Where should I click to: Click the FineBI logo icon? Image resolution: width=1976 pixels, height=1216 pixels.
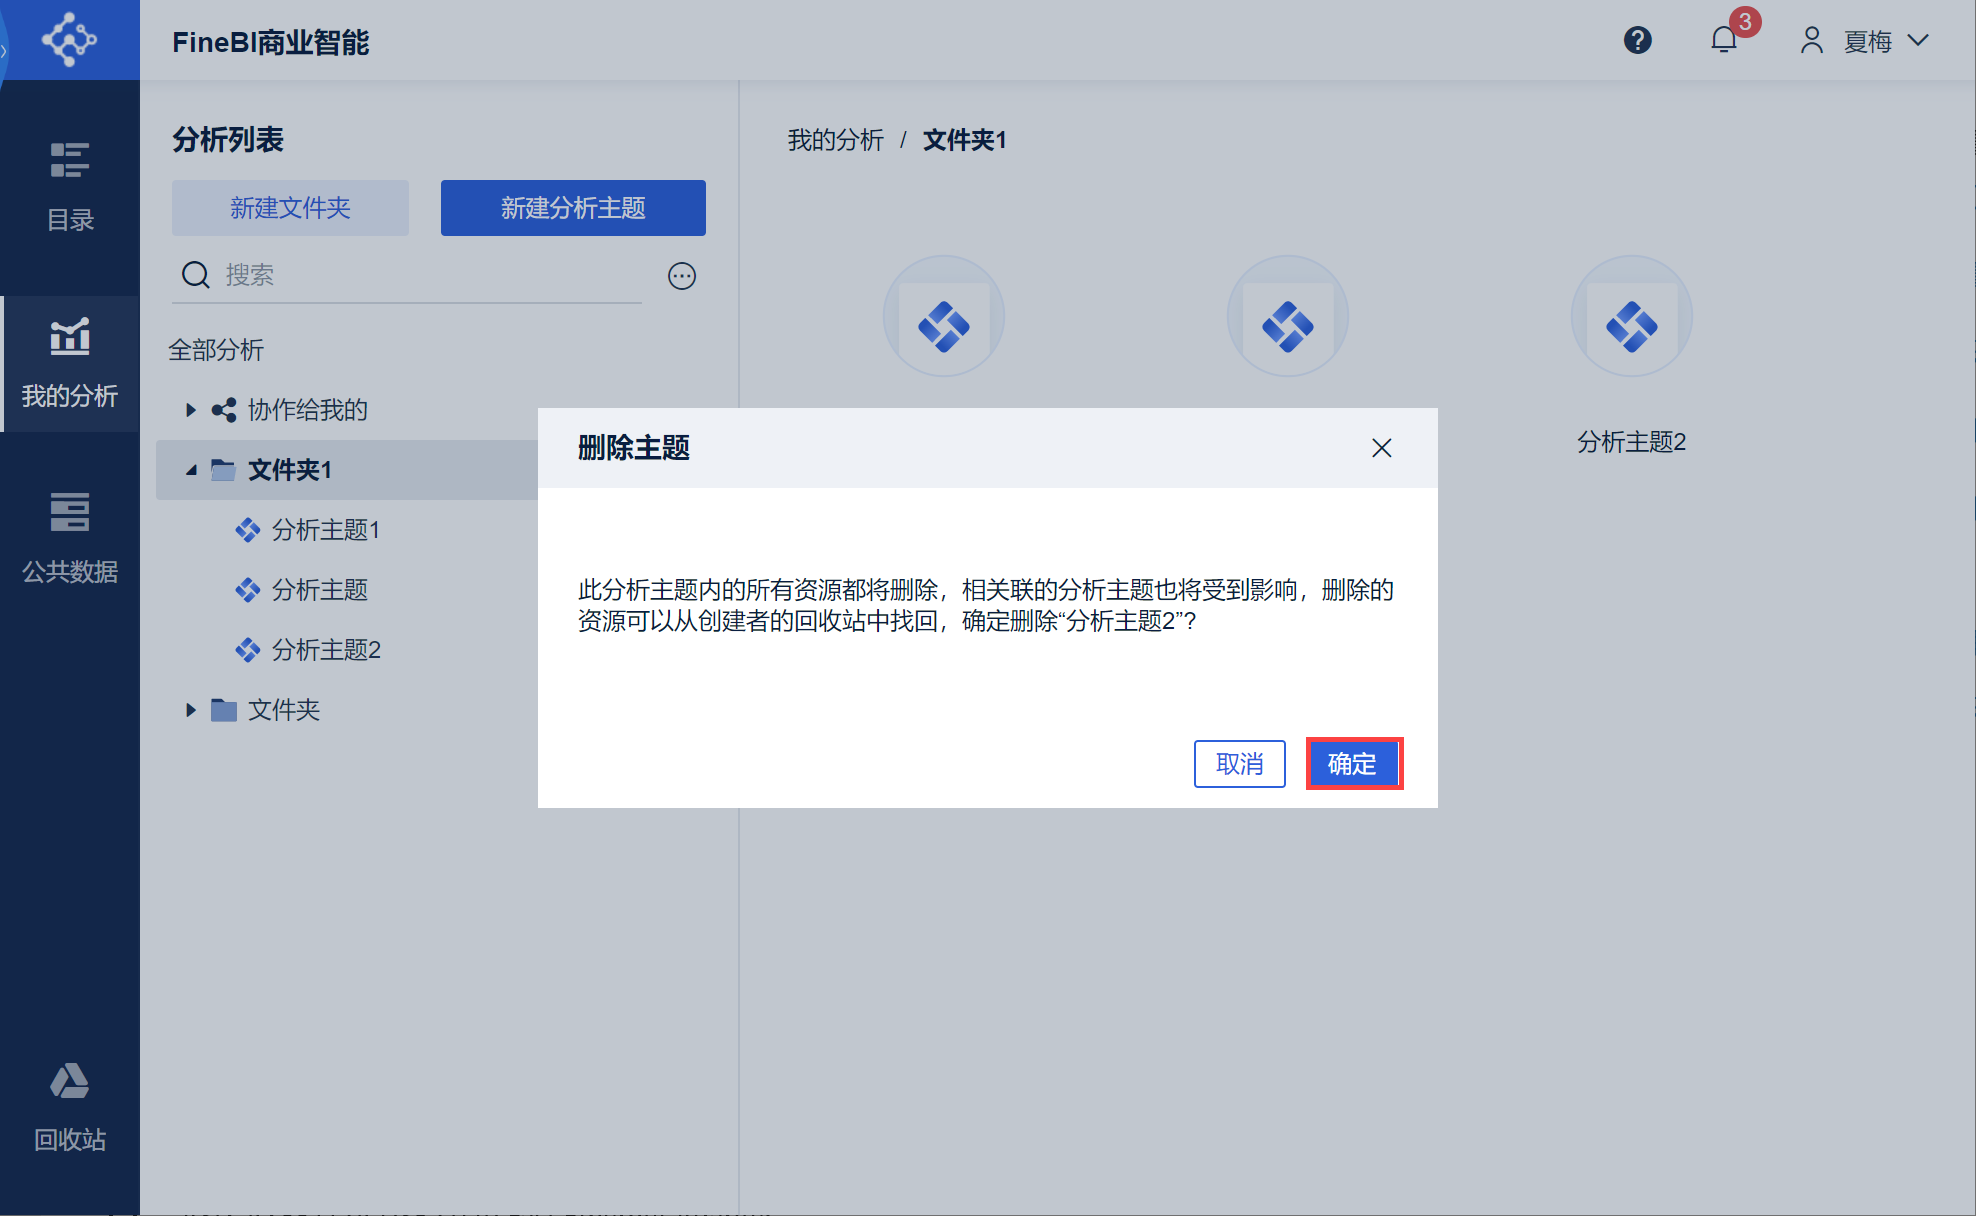[x=69, y=40]
